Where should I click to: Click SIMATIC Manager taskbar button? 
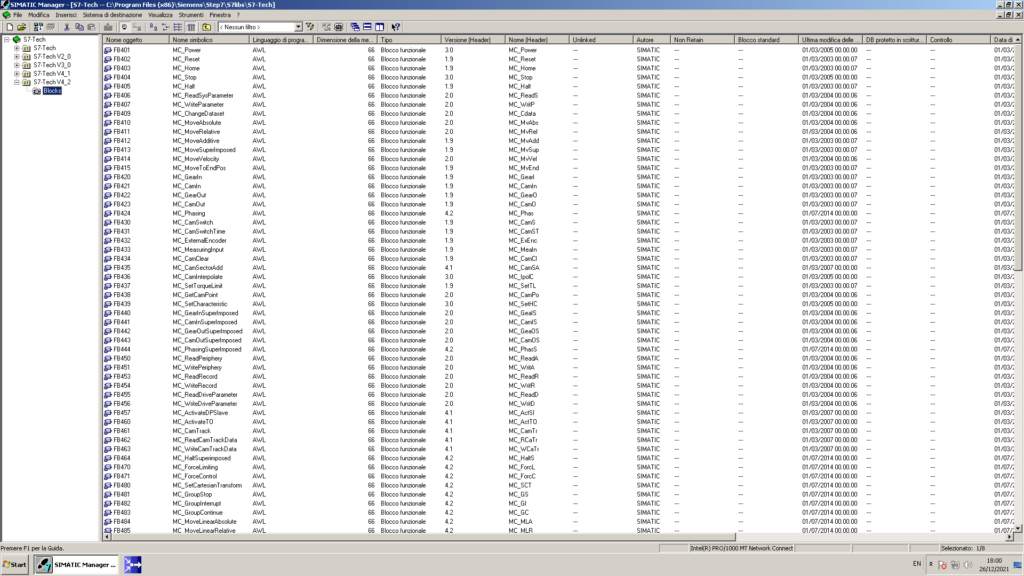point(76,564)
